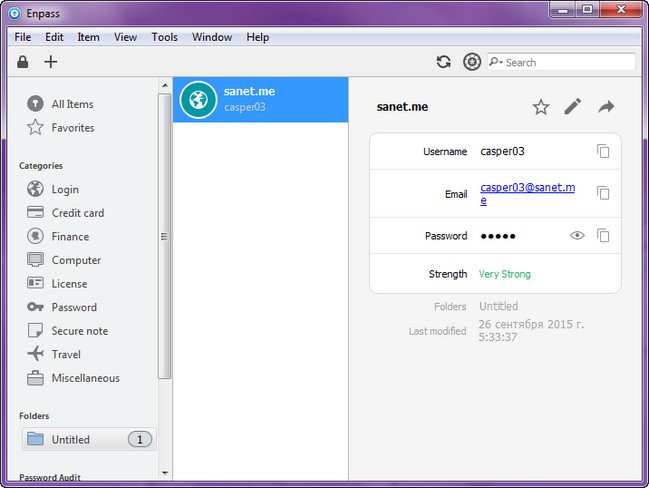Select the Miscellaneous category

click(x=73, y=378)
